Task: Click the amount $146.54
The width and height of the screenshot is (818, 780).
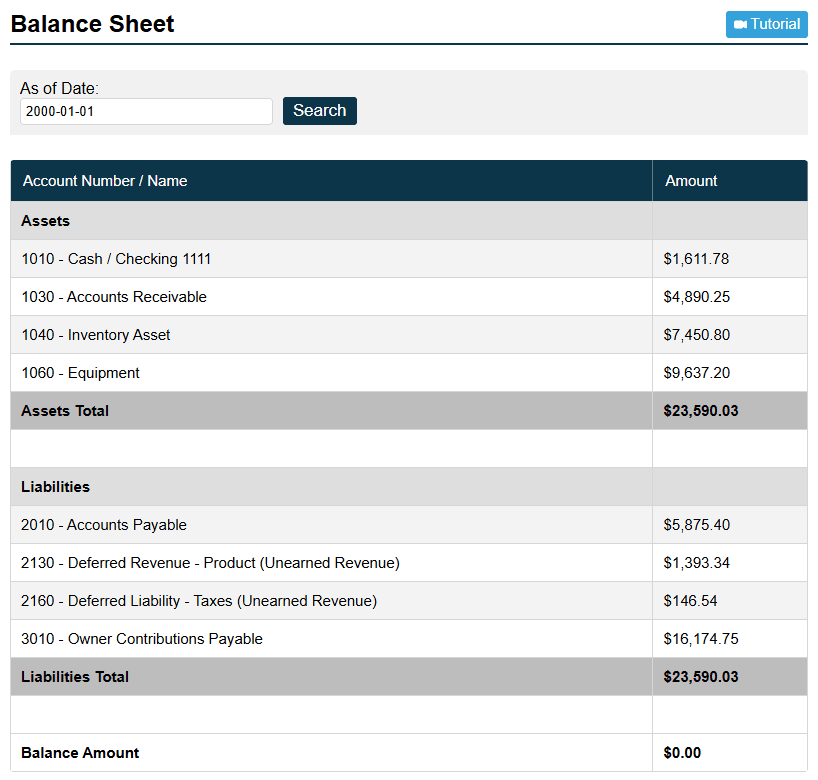Action: tap(690, 601)
